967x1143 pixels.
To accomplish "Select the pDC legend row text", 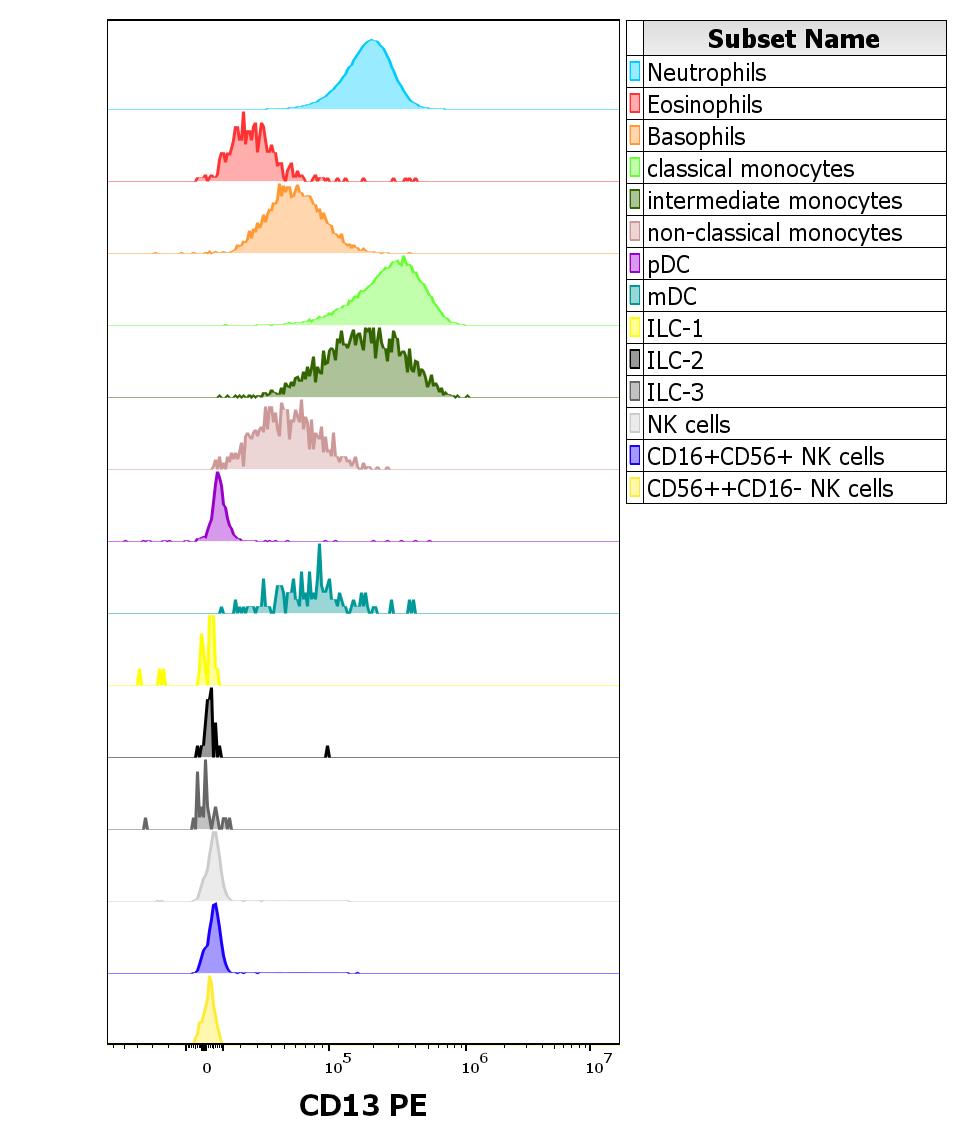I will (668, 265).
